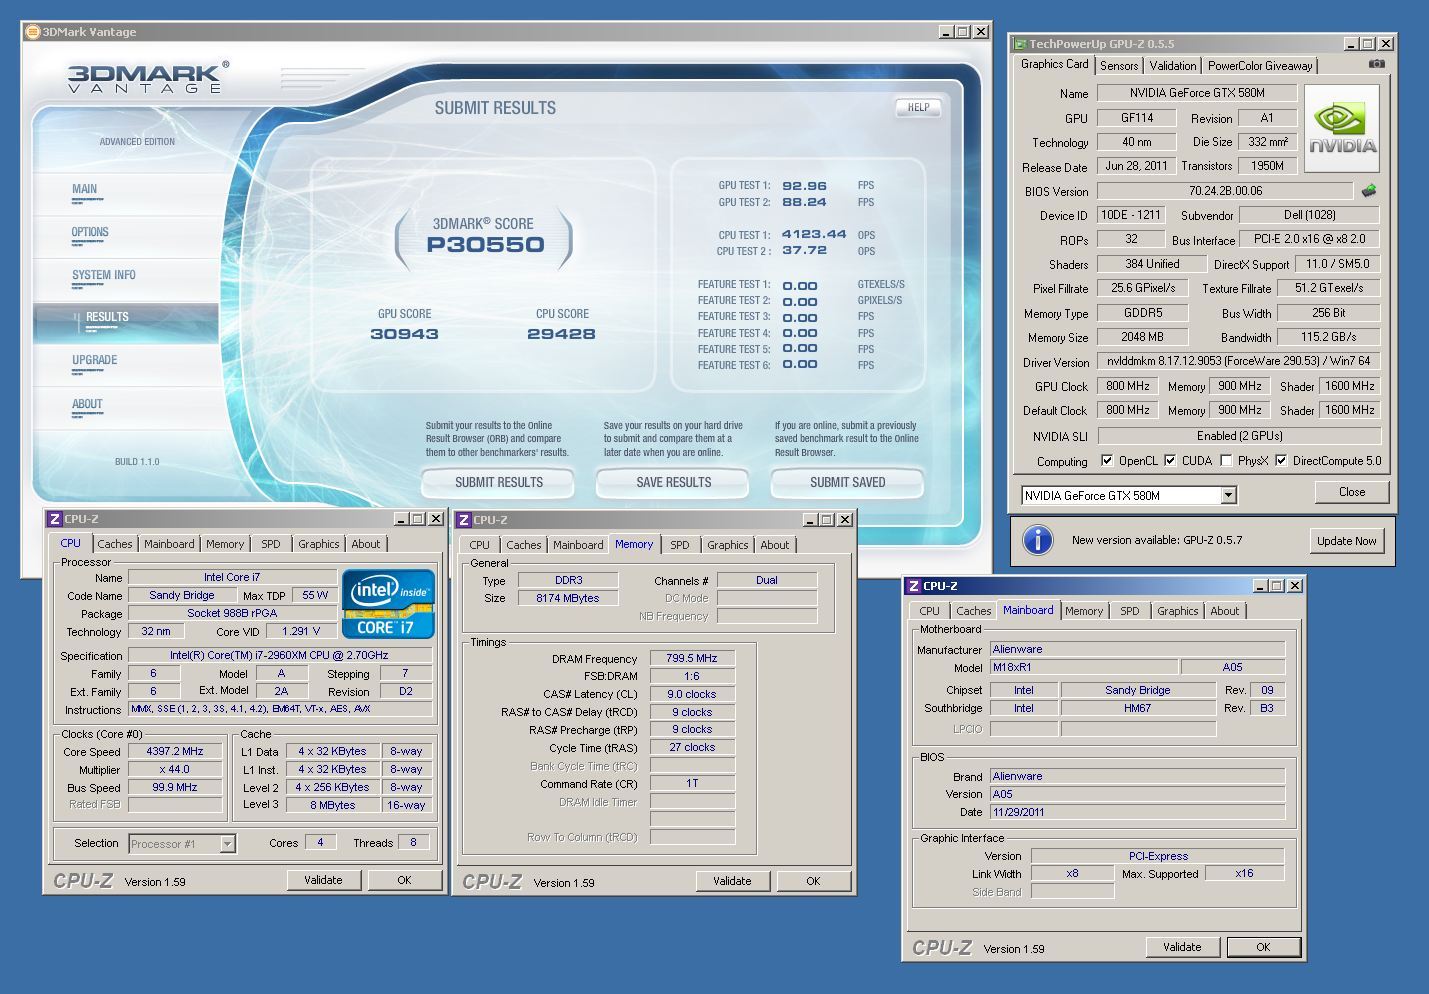Click OK in CPU-Z Memory window
Image resolution: width=1429 pixels, height=994 pixels.
tap(813, 881)
